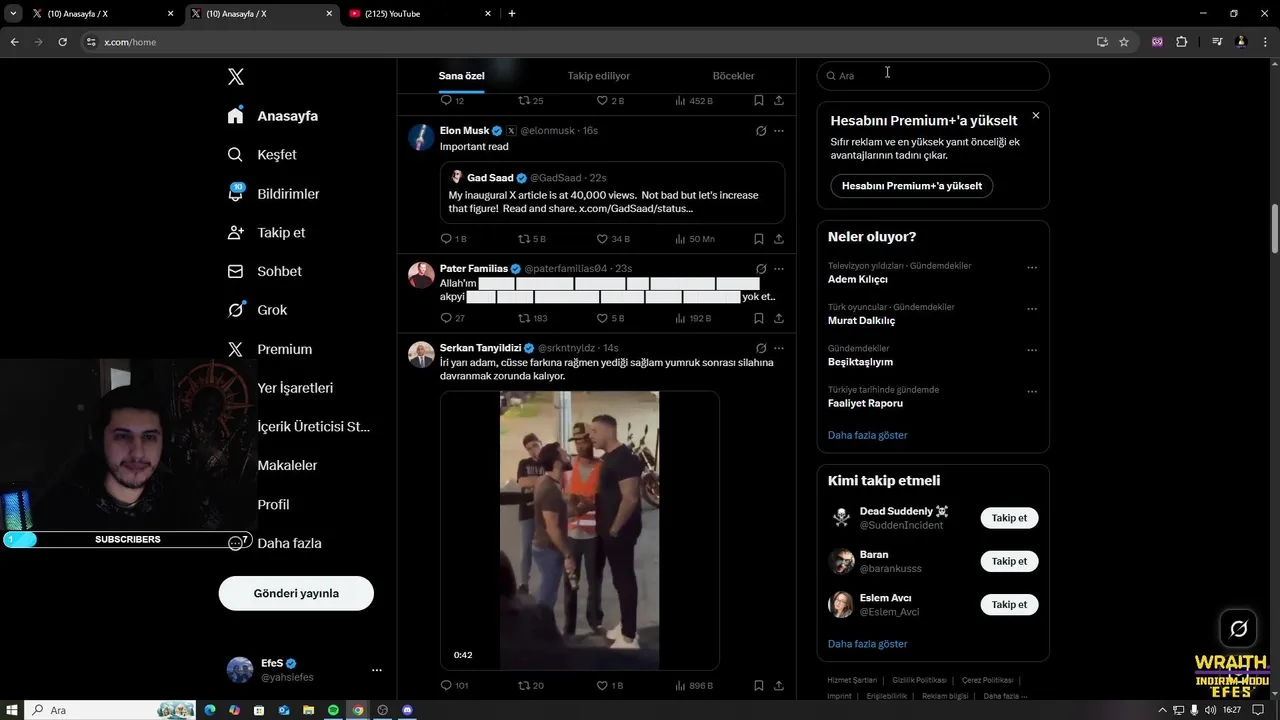
Task: Like Serkan Tanyildizi post
Action: (610, 685)
